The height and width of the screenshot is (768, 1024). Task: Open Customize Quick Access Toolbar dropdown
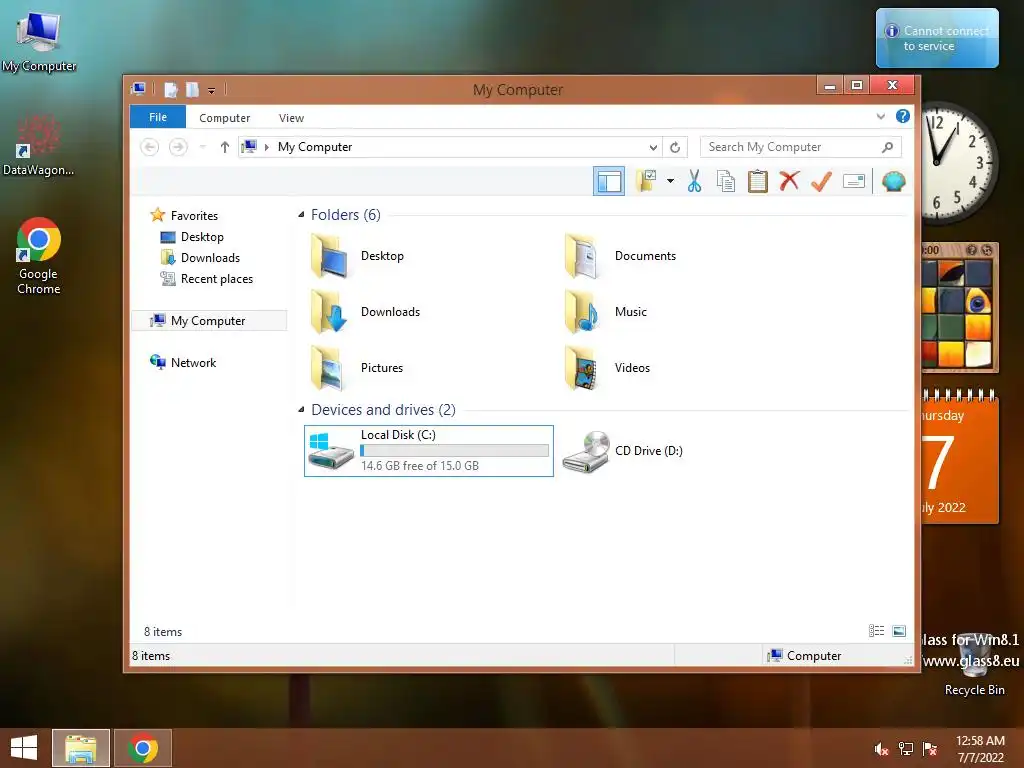pyautogui.click(x=212, y=90)
